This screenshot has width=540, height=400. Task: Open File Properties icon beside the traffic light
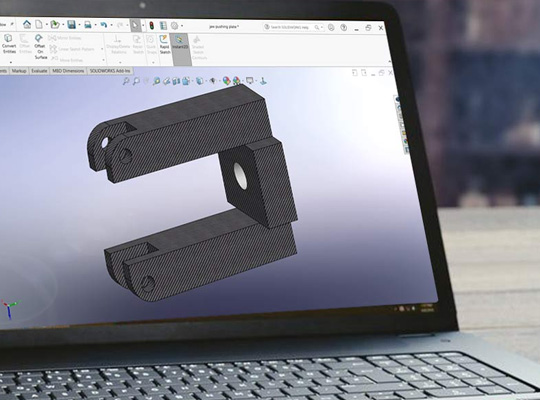(163, 25)
